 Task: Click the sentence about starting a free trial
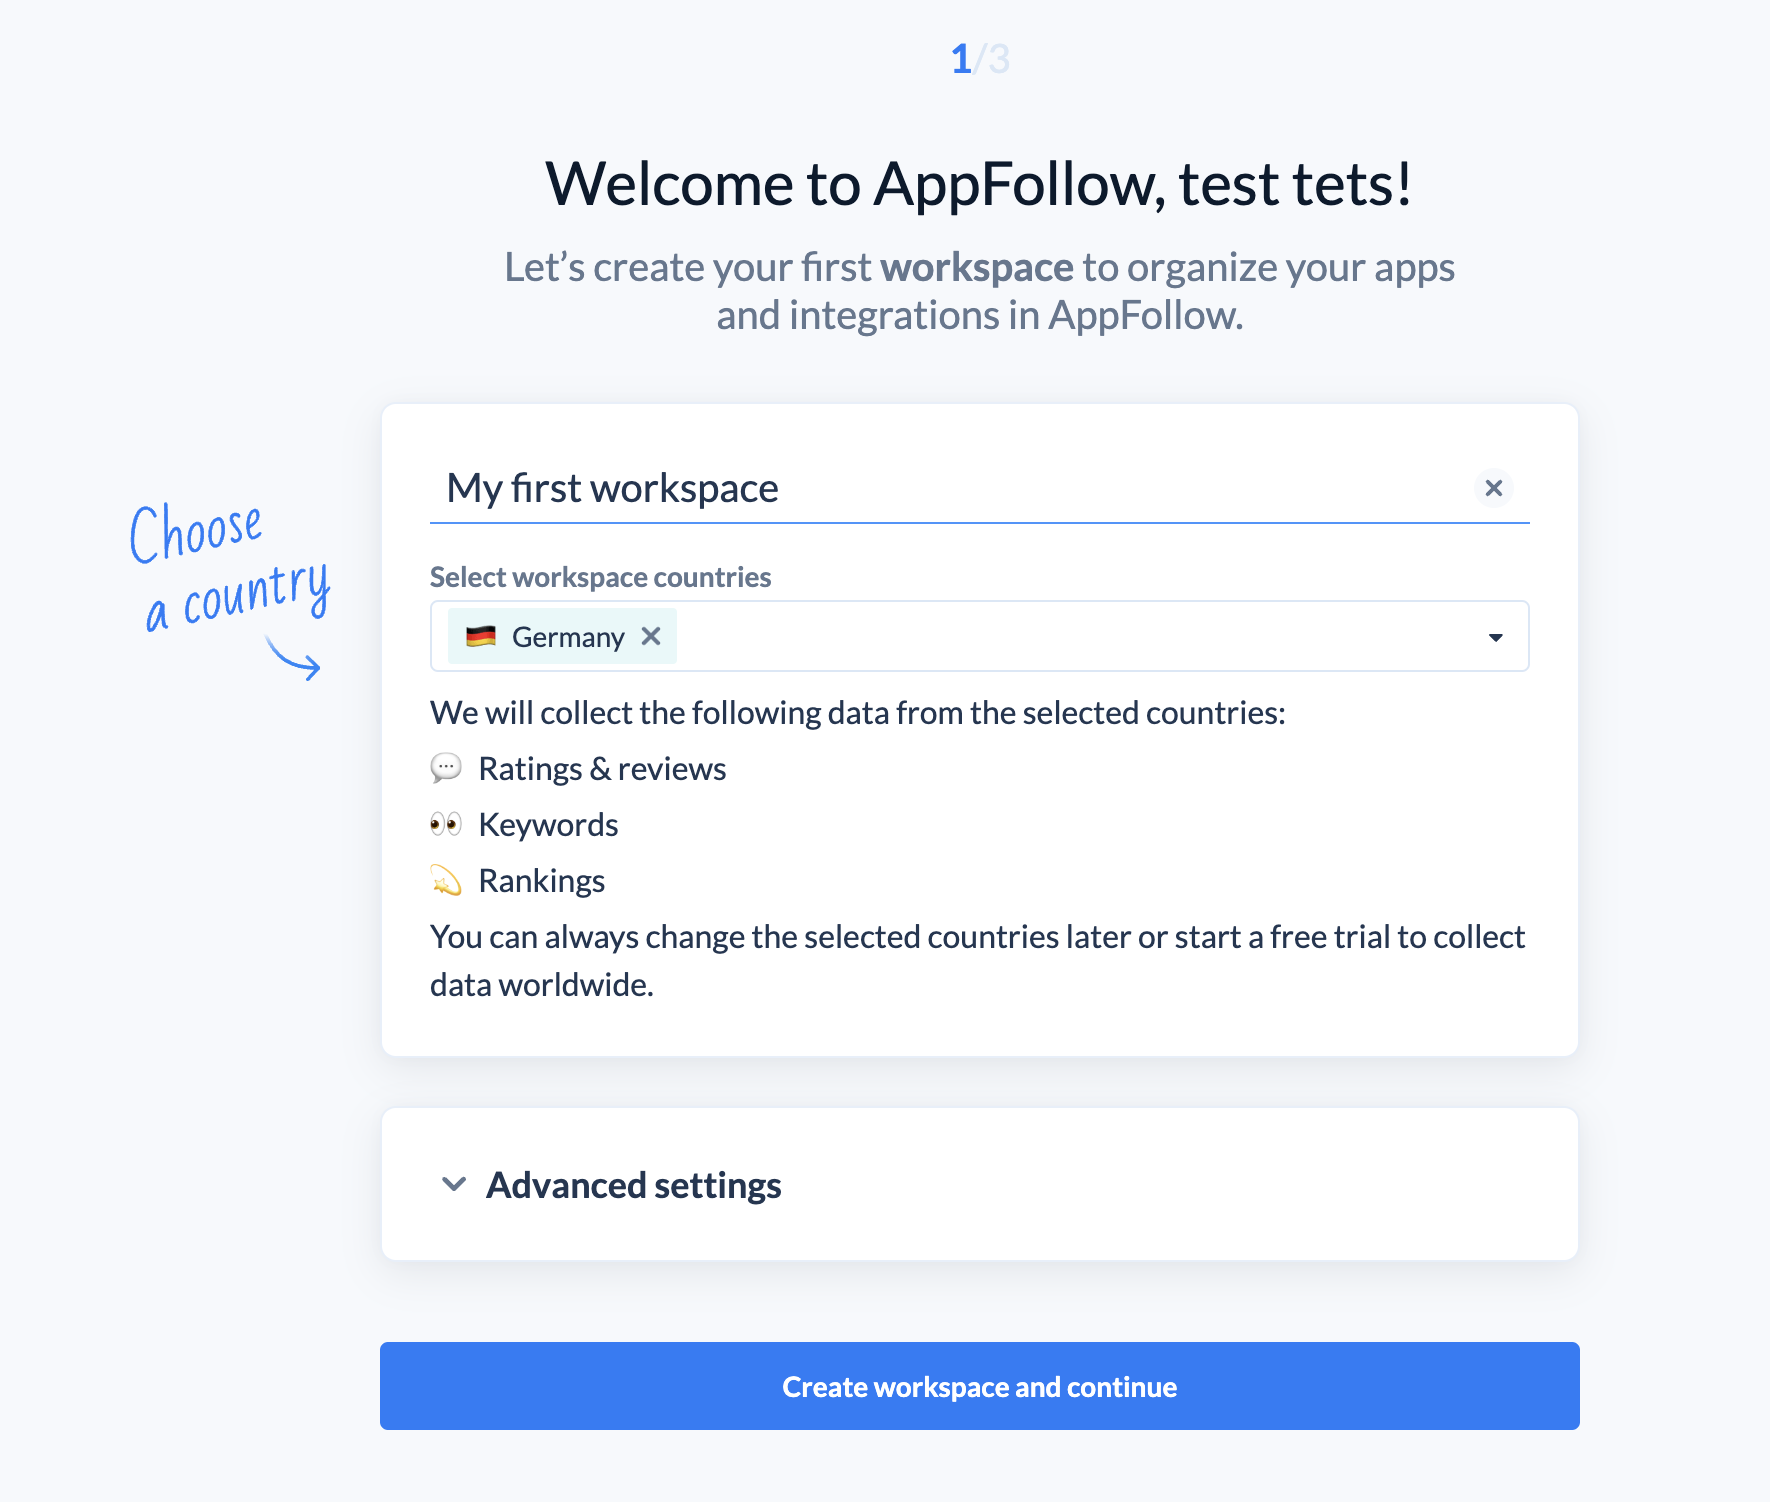[x=977, y=960]
